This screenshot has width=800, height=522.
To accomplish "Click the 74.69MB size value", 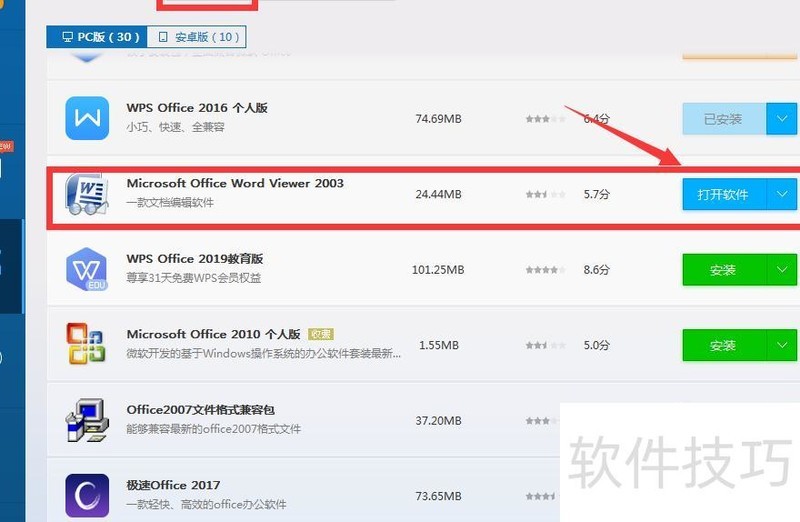I will point(438,119).
